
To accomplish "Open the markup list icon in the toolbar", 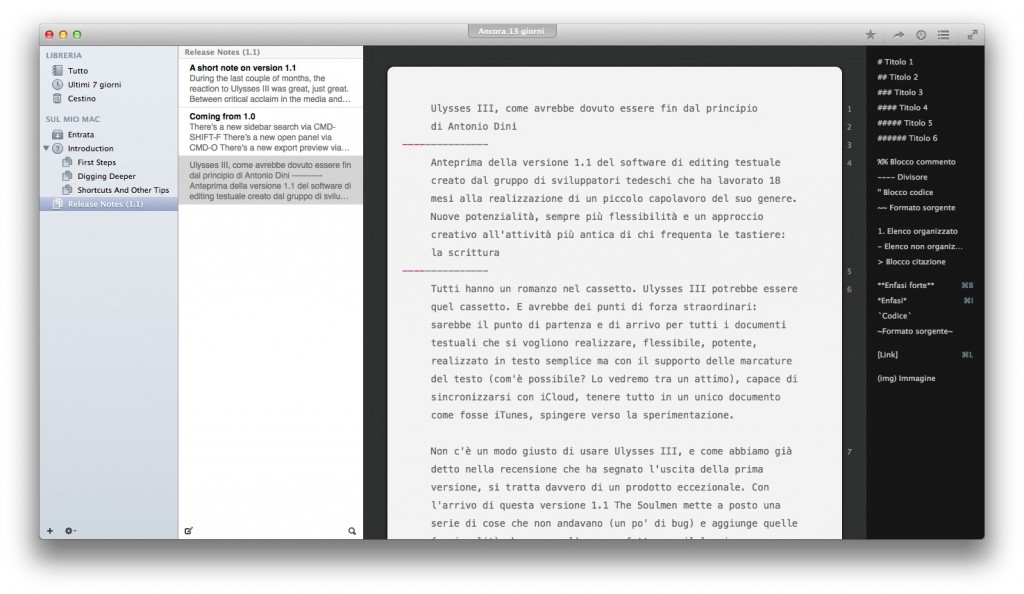I will point(943,33).
